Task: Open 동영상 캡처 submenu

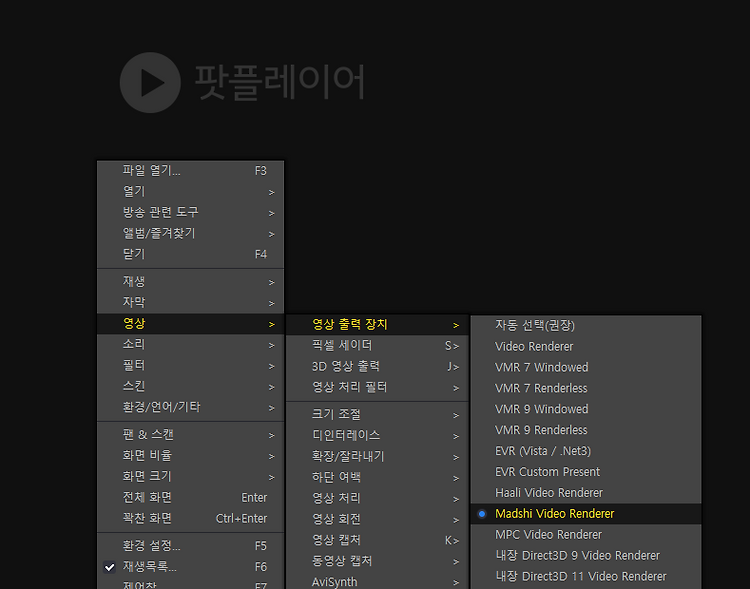Action: pyautogui.click(x=377, y=562)
